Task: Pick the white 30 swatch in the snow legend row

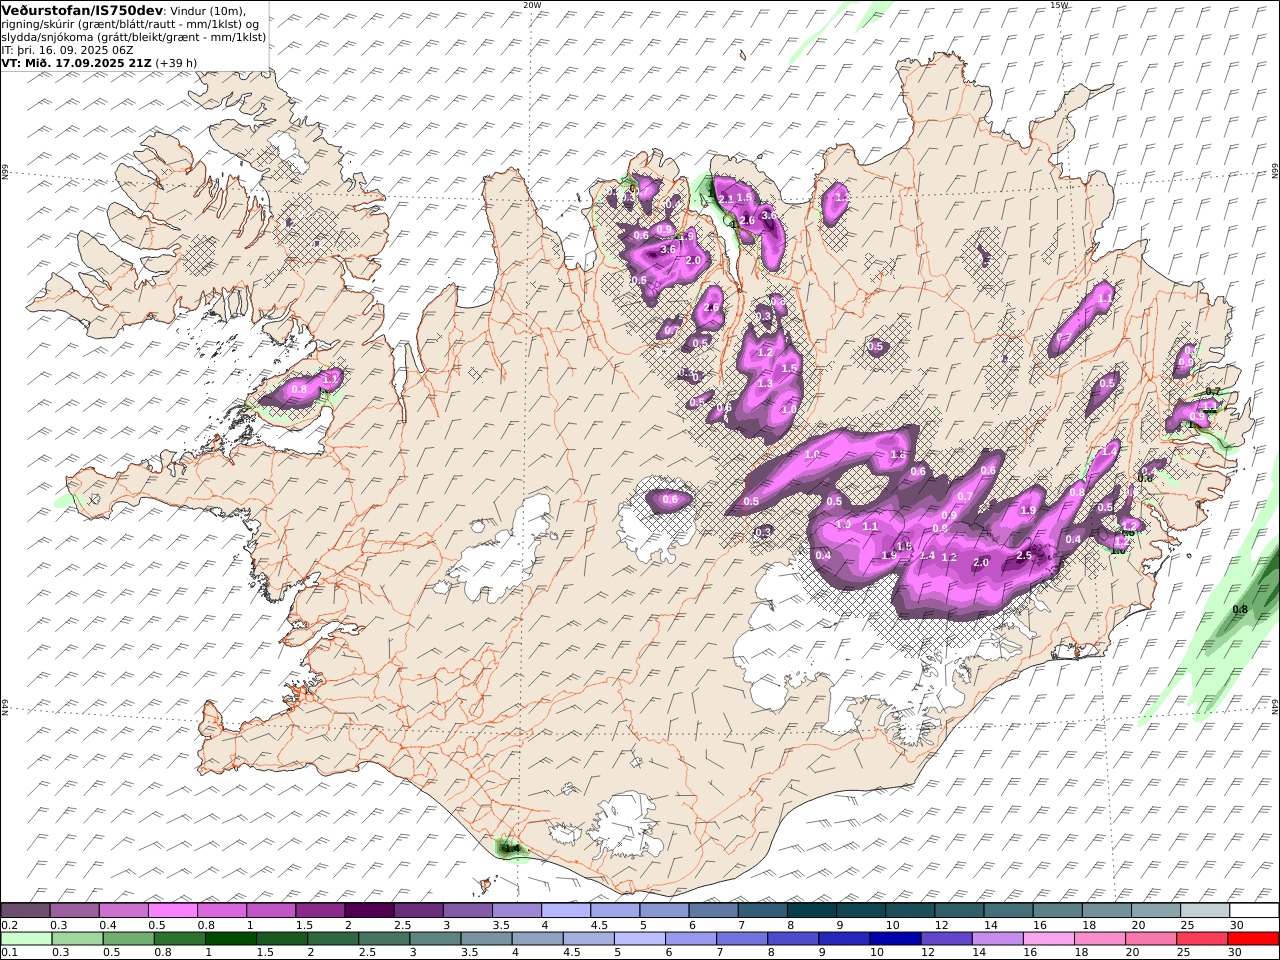Action: tap(1254, 910)
